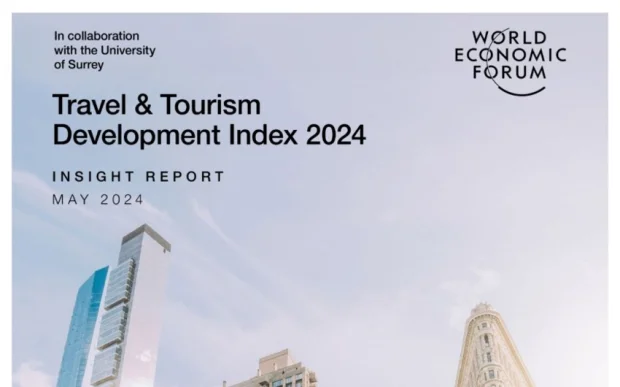
Task: Click the word 'Tourism' in the title
Action: (x=210, y=104)
